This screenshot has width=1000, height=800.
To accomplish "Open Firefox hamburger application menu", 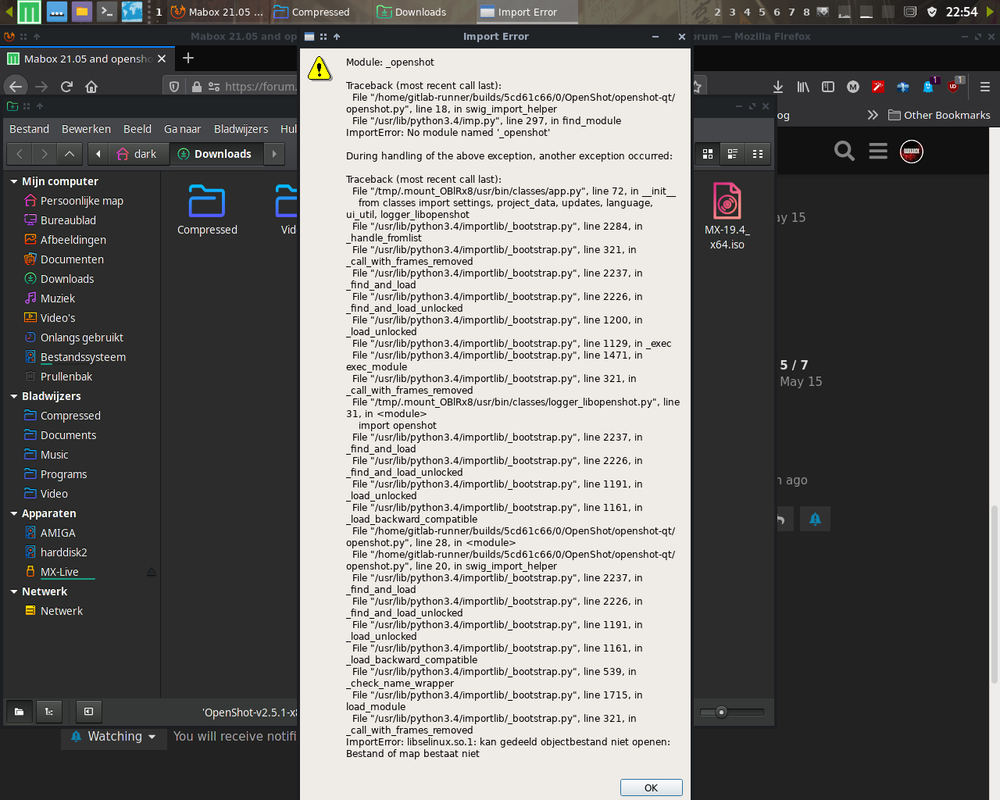I will 985,87.
